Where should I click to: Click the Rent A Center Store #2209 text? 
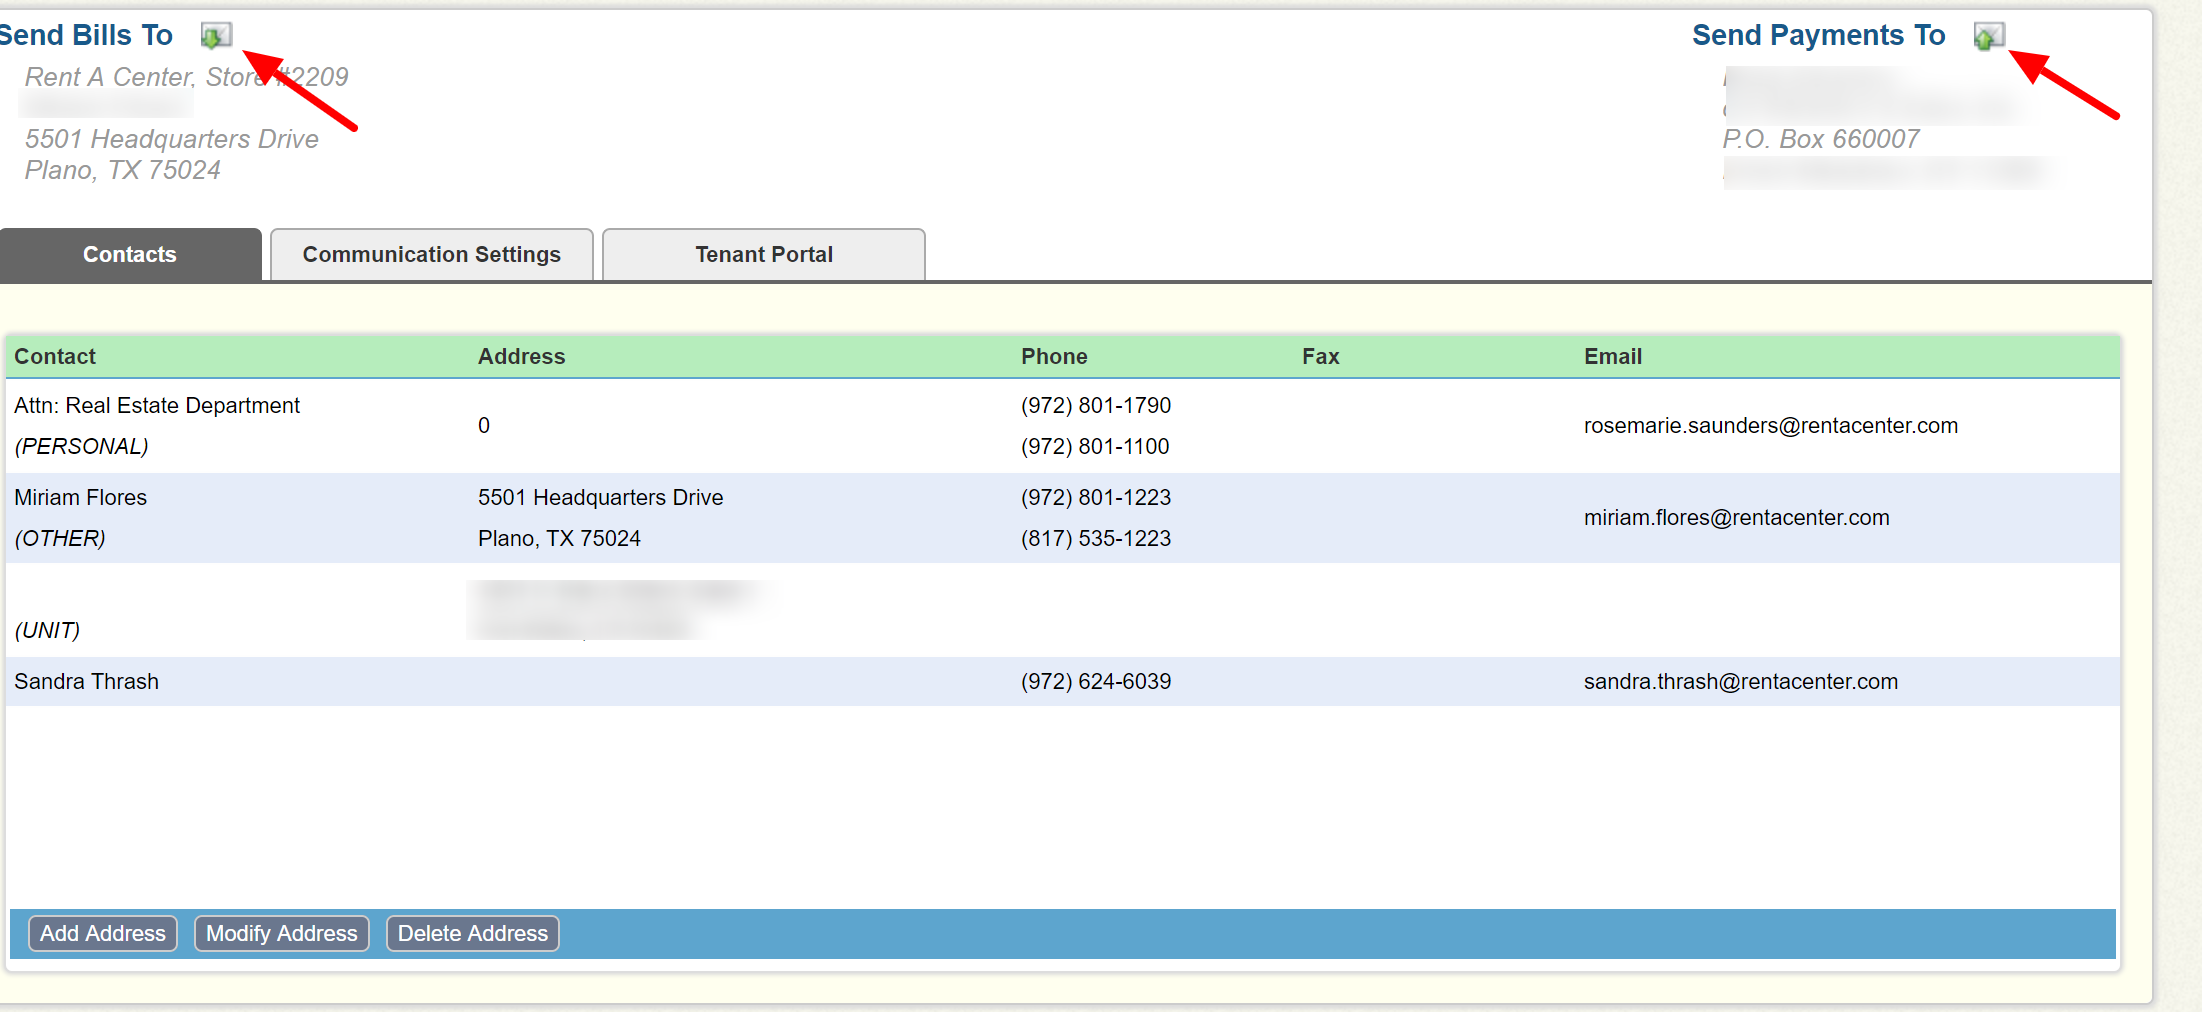click(186, 77)
